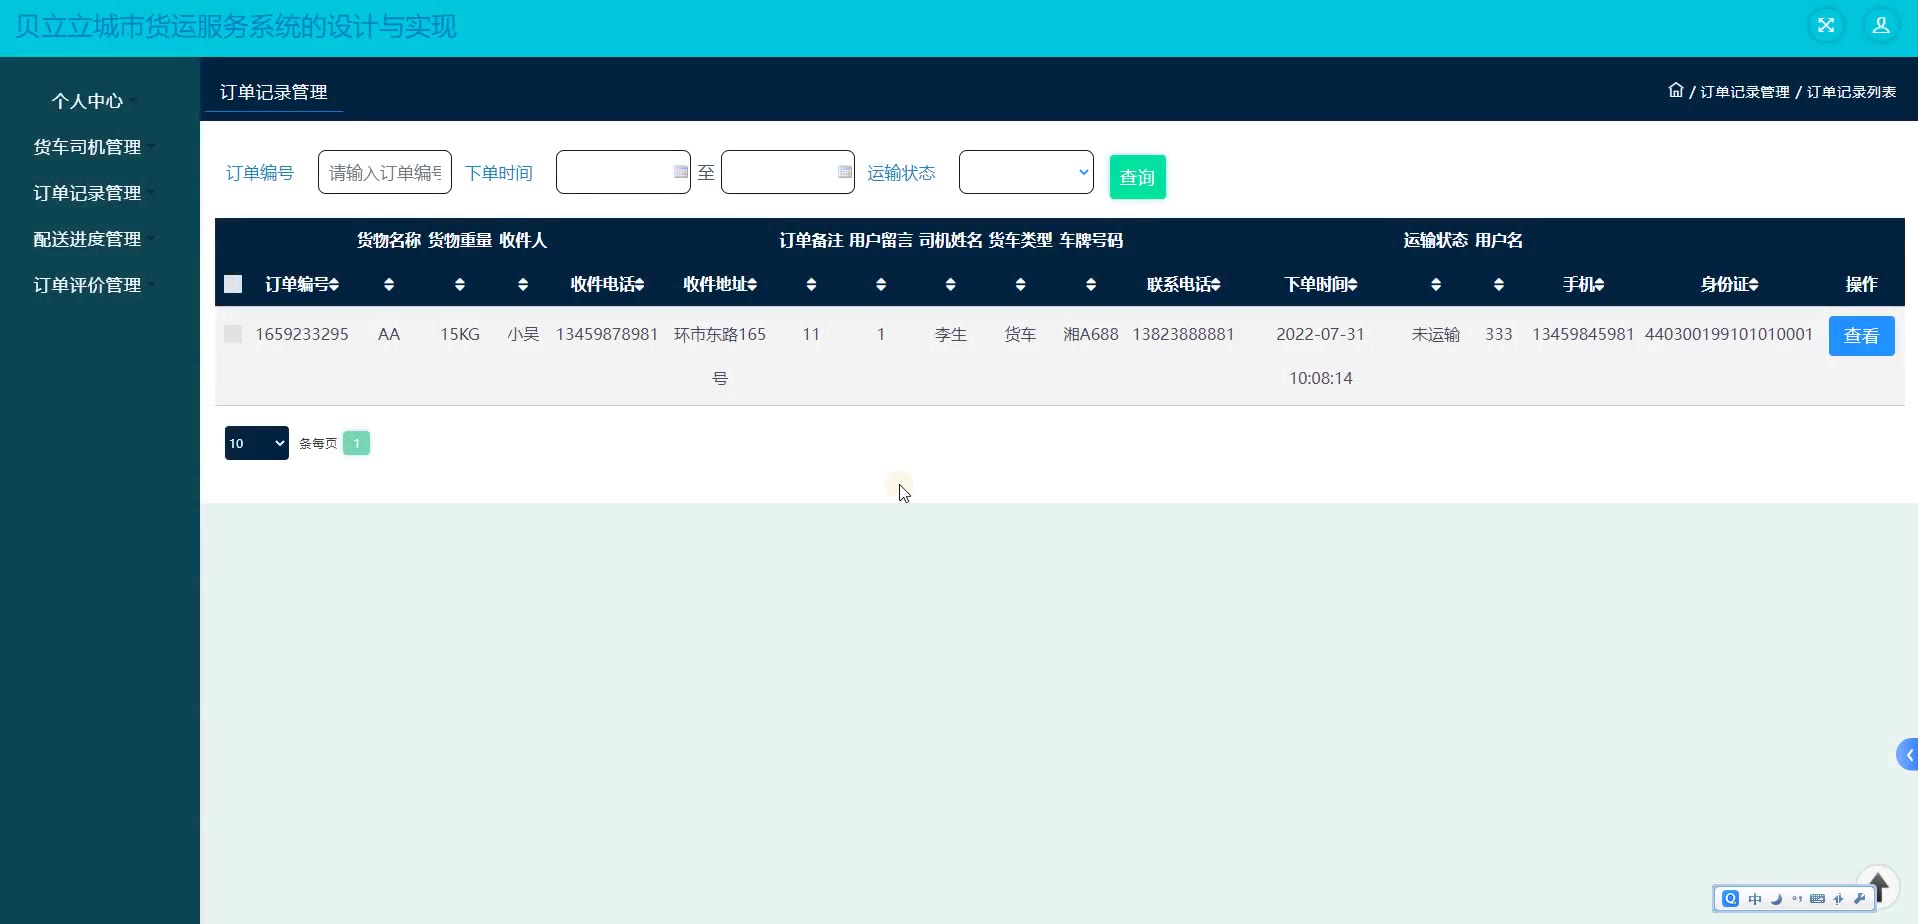The width and height of the screenshot is (1918, 924).
Task: Open the start date calendar picker icon
Action: pyautogui.click(x=680, y=172)
